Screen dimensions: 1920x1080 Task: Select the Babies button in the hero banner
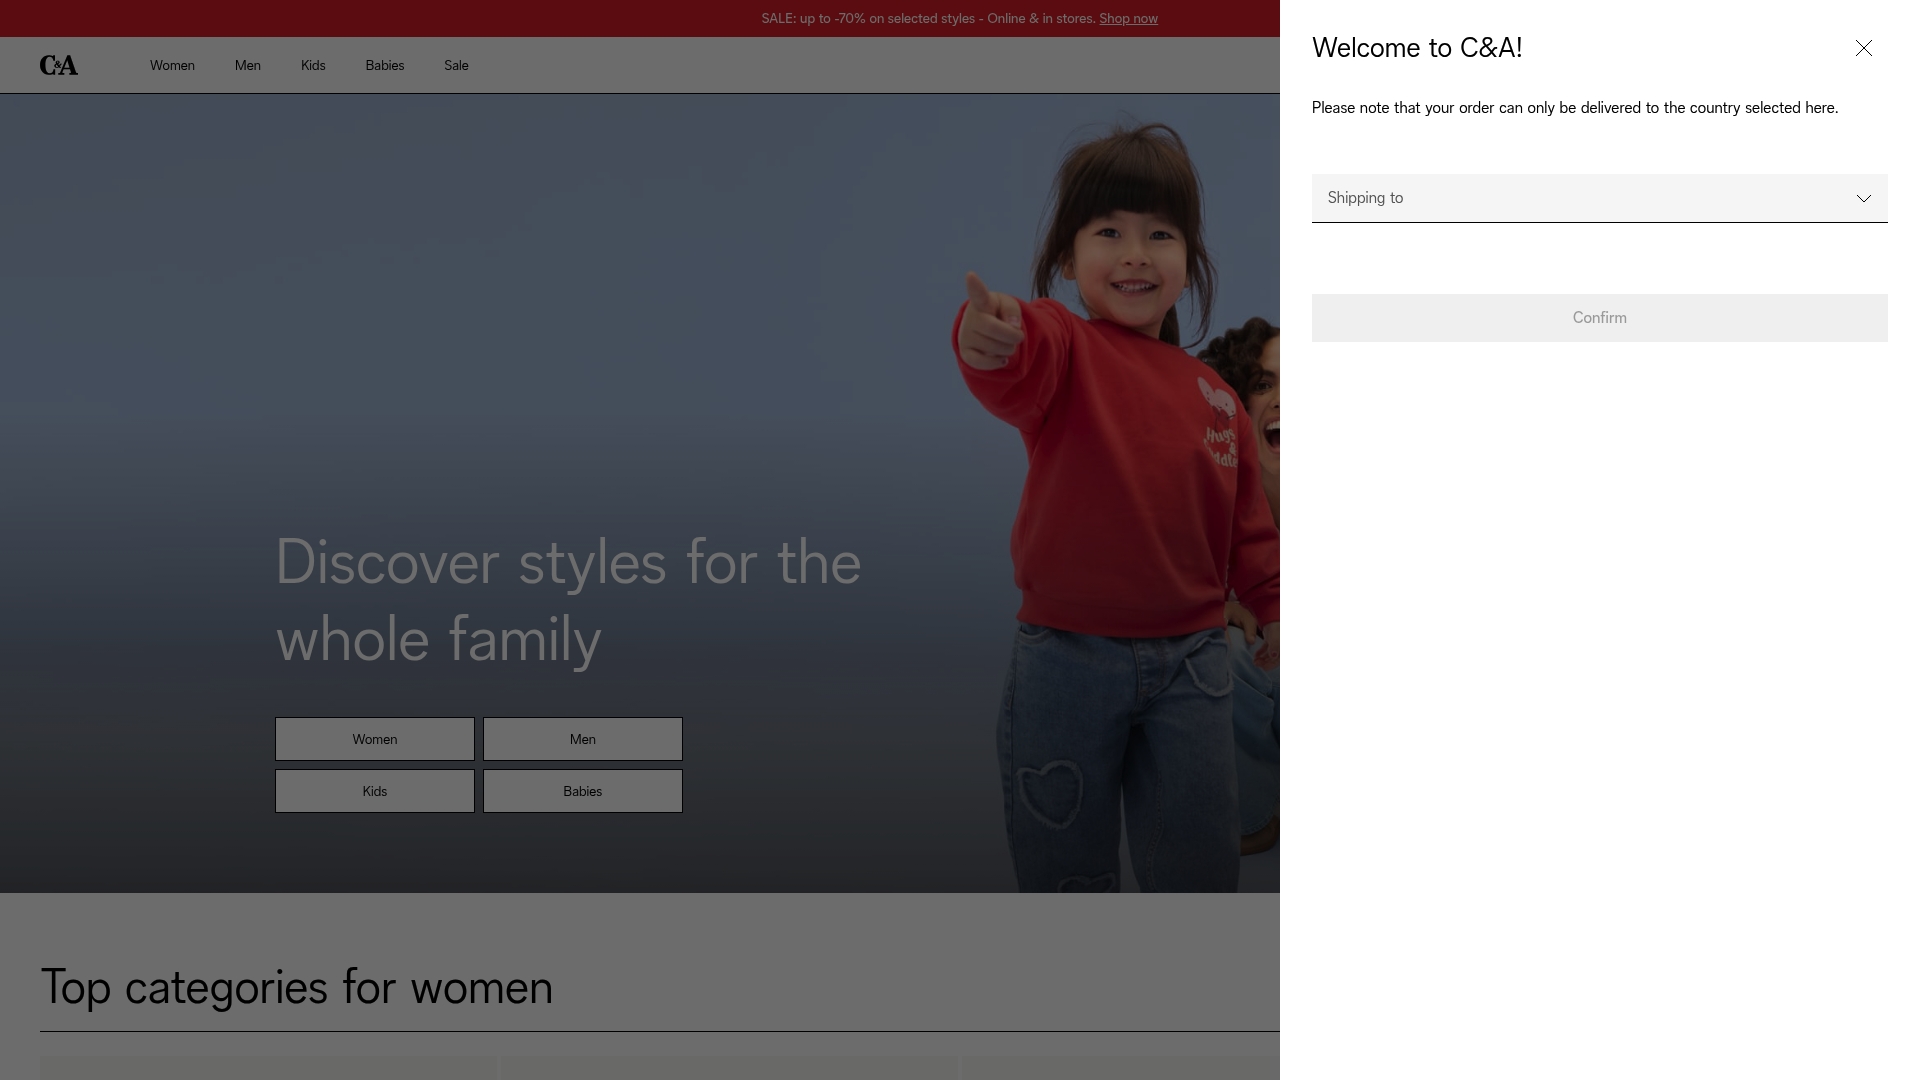coord(582,791)
